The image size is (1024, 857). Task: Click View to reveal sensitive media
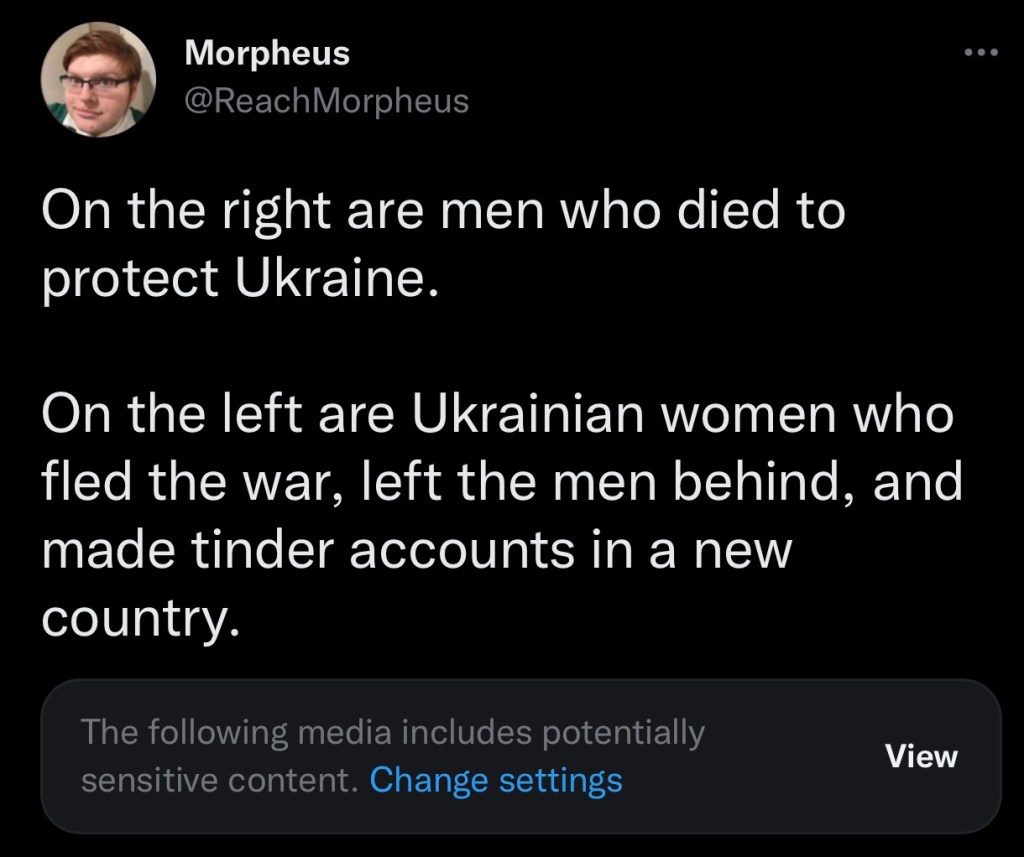[921, 756]
